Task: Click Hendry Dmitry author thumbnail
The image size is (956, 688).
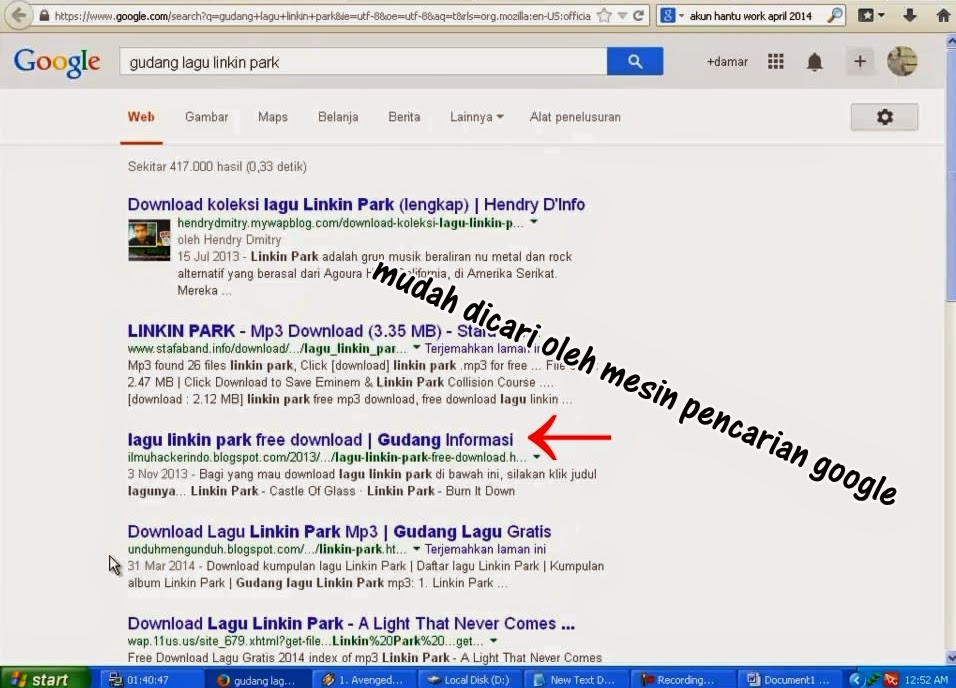Action: [149, 240]
